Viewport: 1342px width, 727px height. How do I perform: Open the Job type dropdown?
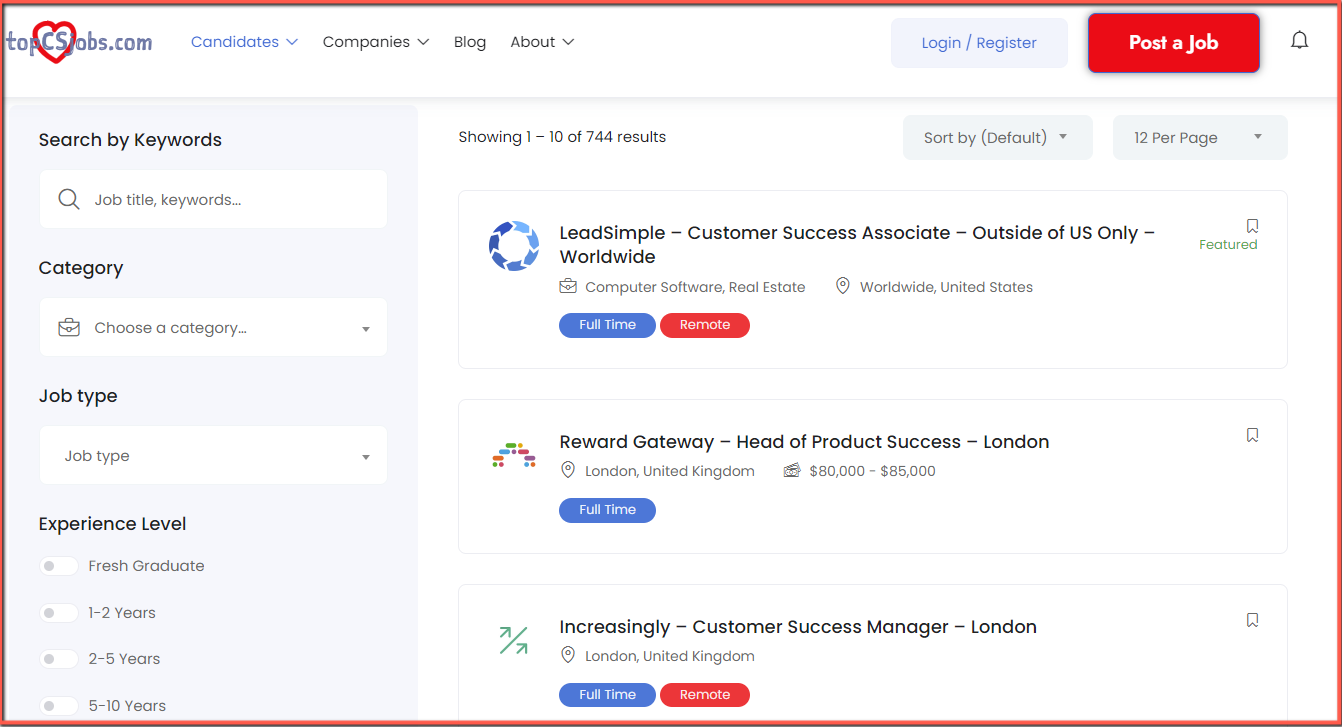(213, 455)
